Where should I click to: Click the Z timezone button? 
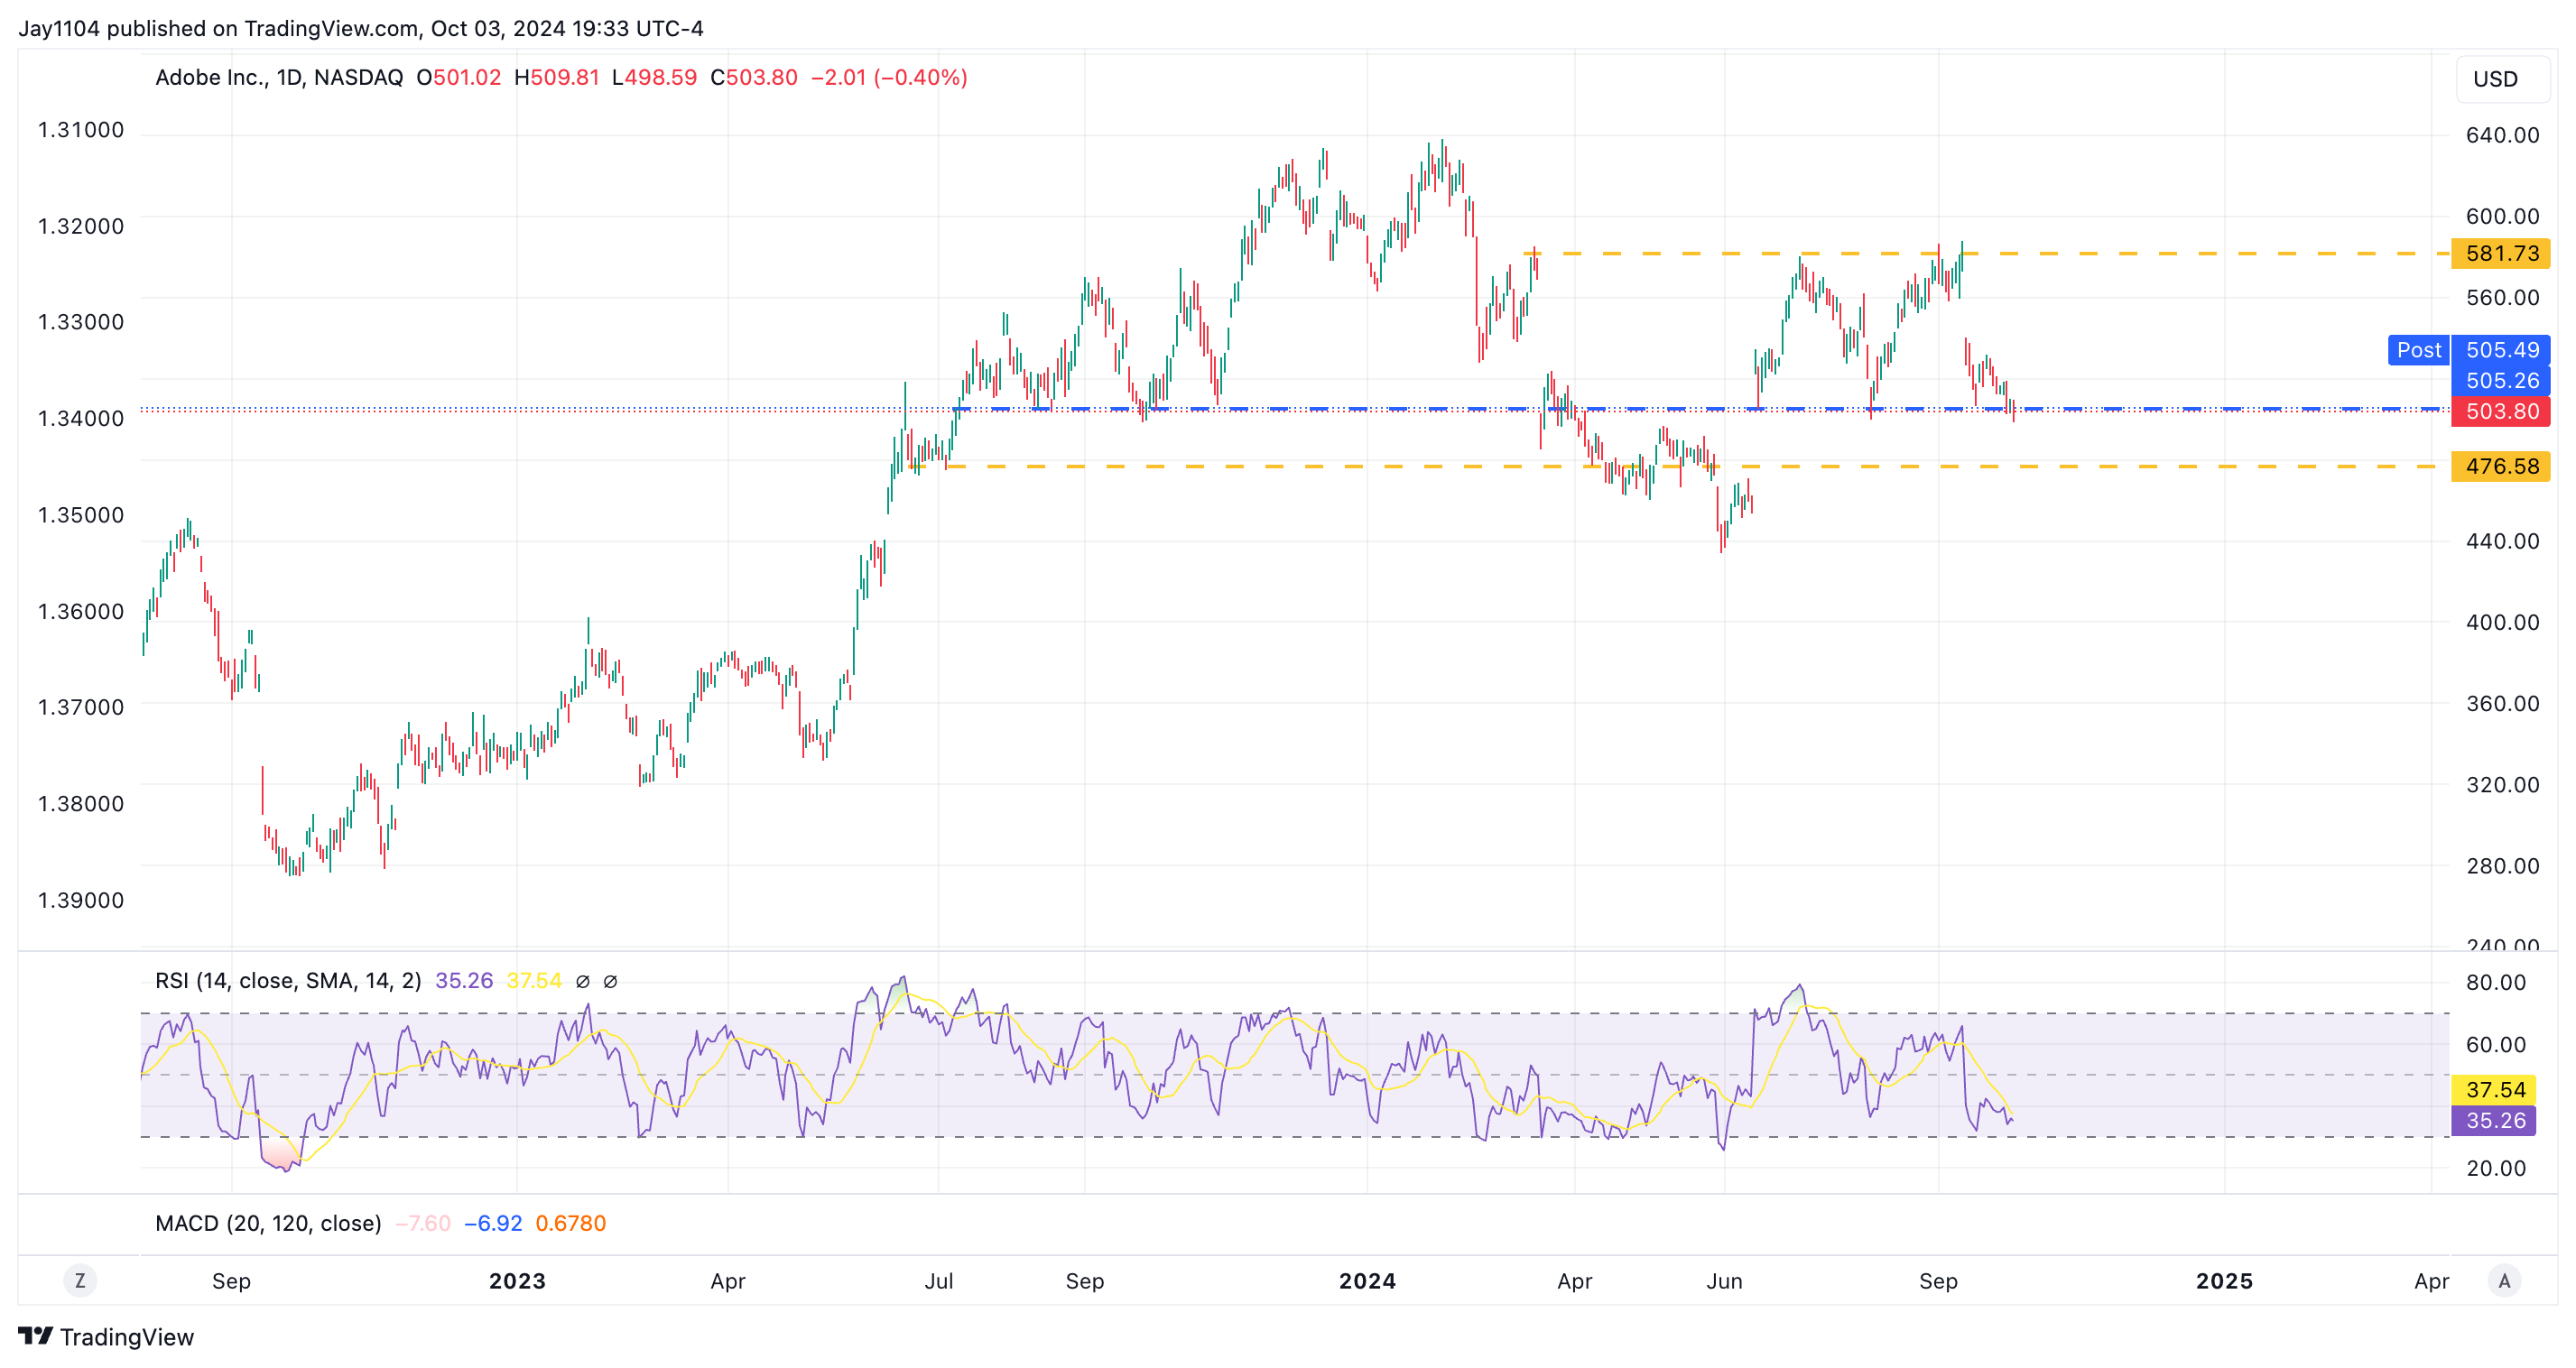[80, 1281]
